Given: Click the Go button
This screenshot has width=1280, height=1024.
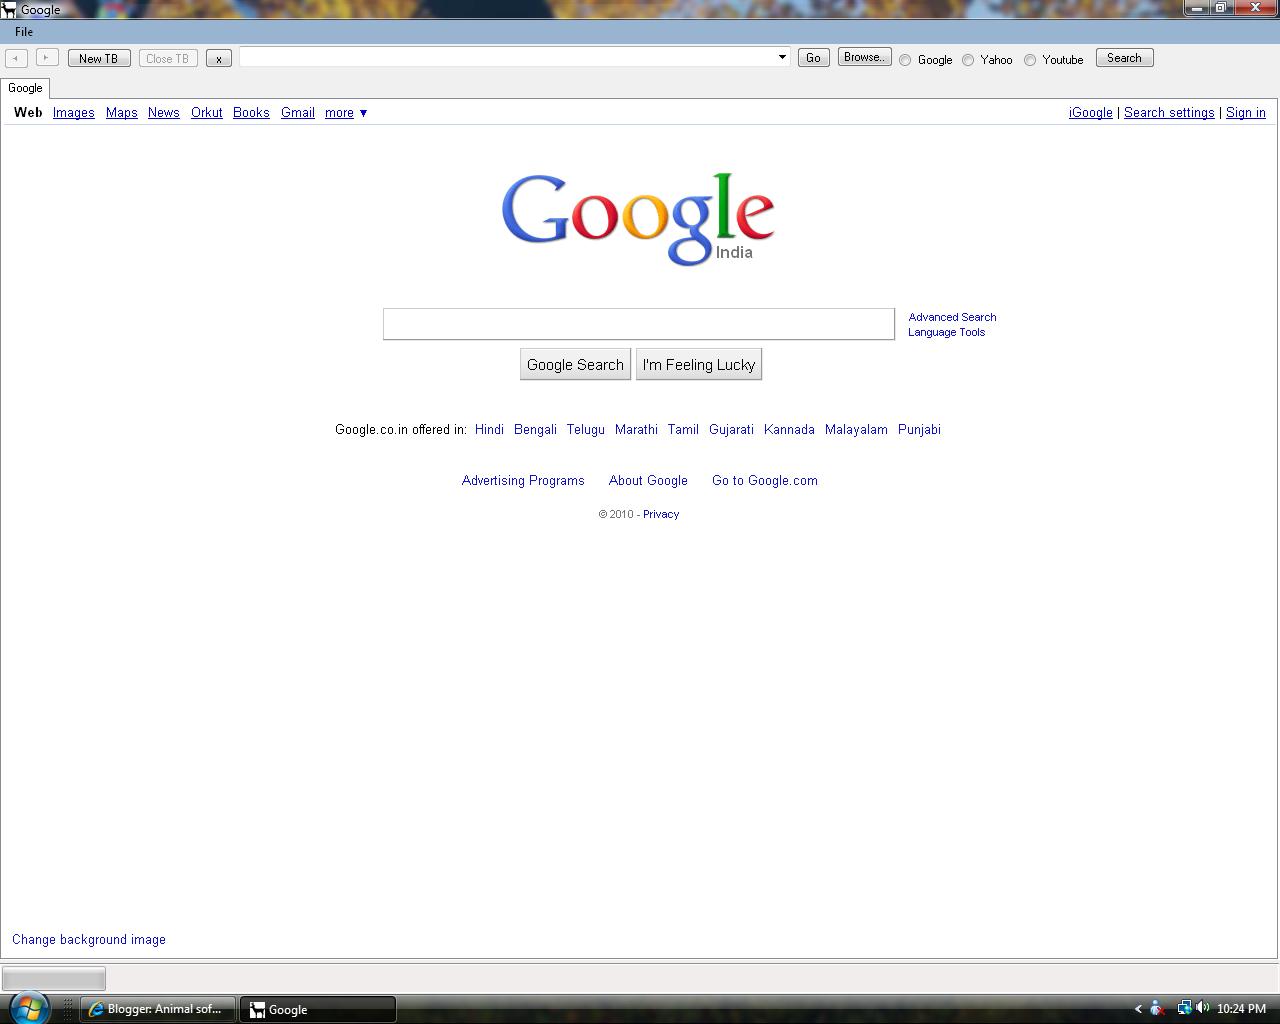Looking at the screenshot, I should [813, 58].
